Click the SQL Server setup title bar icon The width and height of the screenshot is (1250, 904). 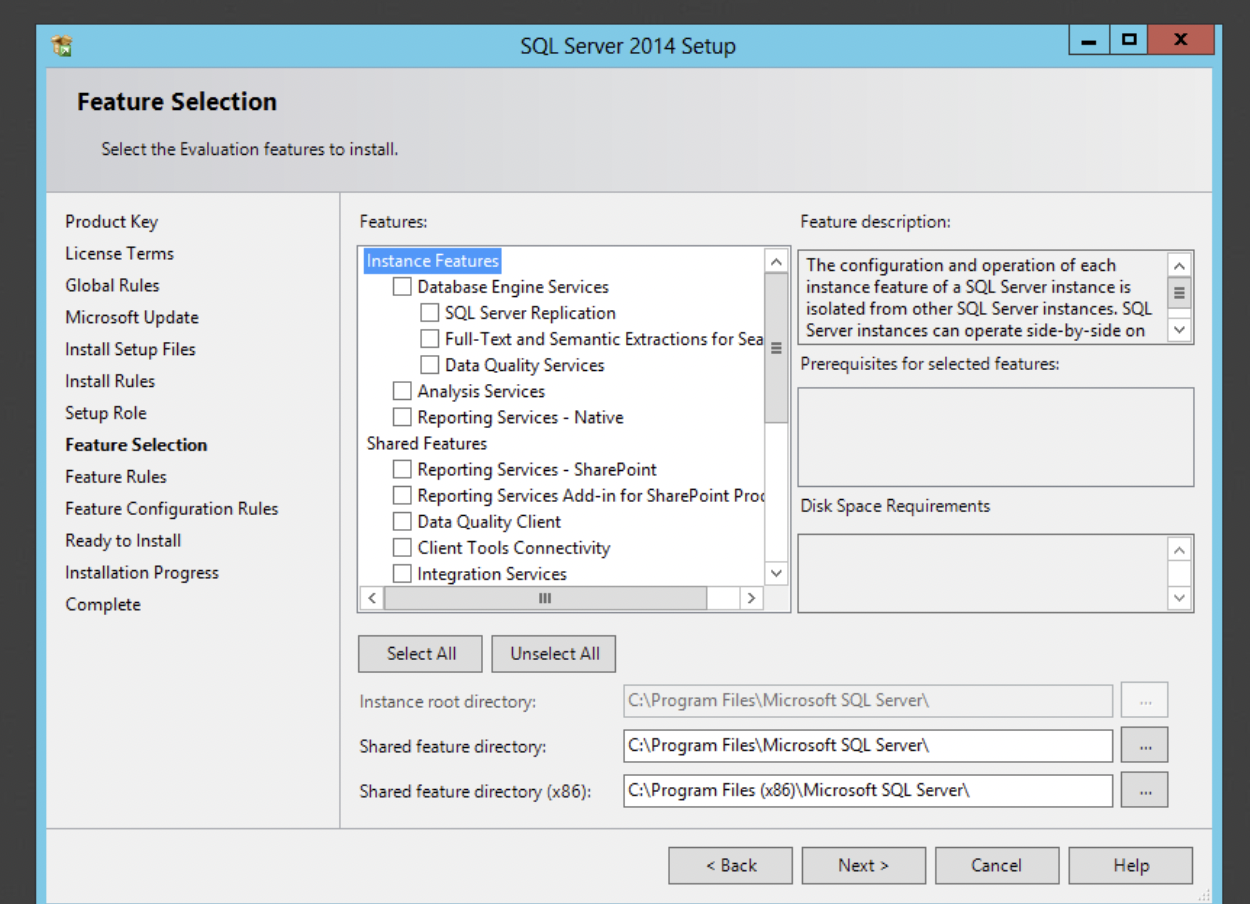(62, 46)
